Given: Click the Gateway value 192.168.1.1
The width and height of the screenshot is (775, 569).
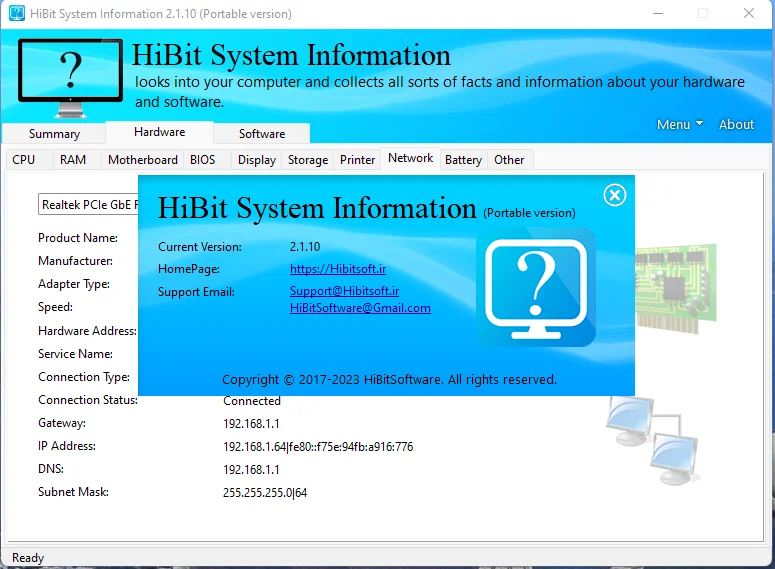Looking at the screenshot, I should pyautogui.click(x=251, y=424).
